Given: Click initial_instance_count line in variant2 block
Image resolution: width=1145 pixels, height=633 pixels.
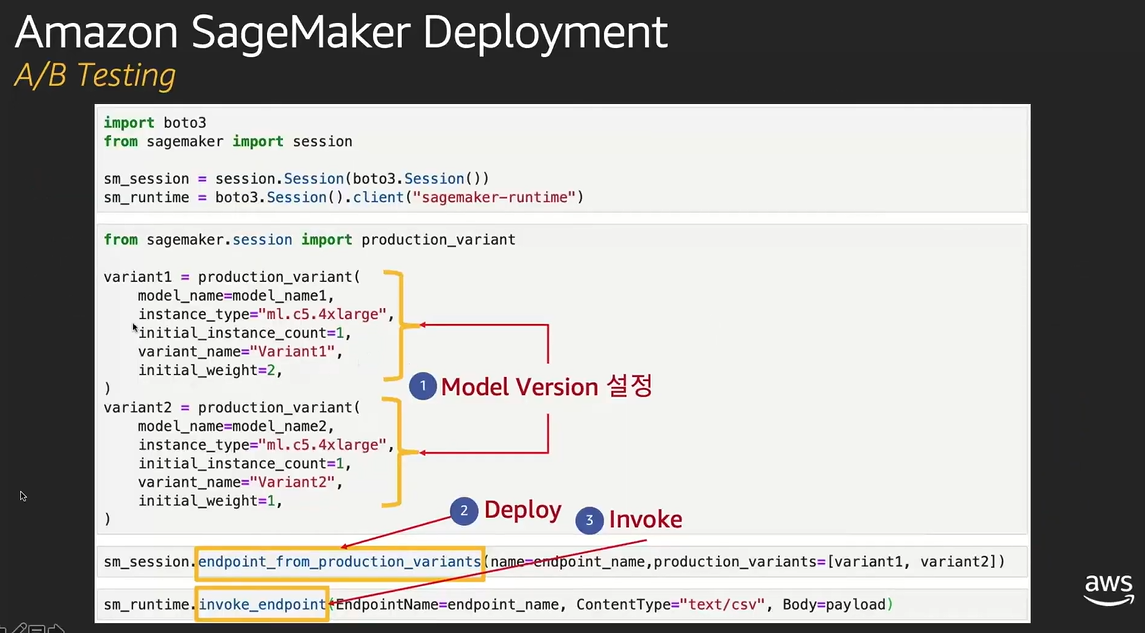Looking at the screenshot, I should click(245, 464).
